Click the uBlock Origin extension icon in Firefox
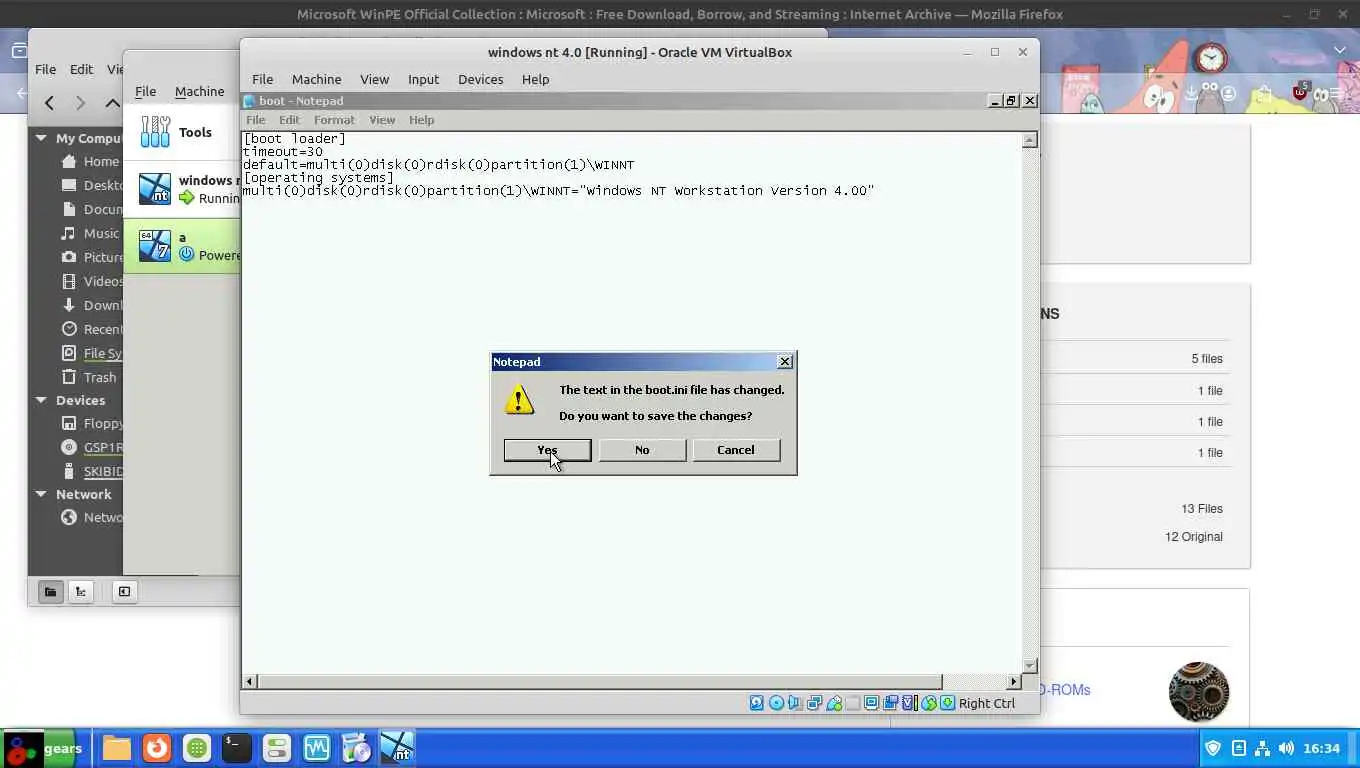 [x=1300, y=92]
